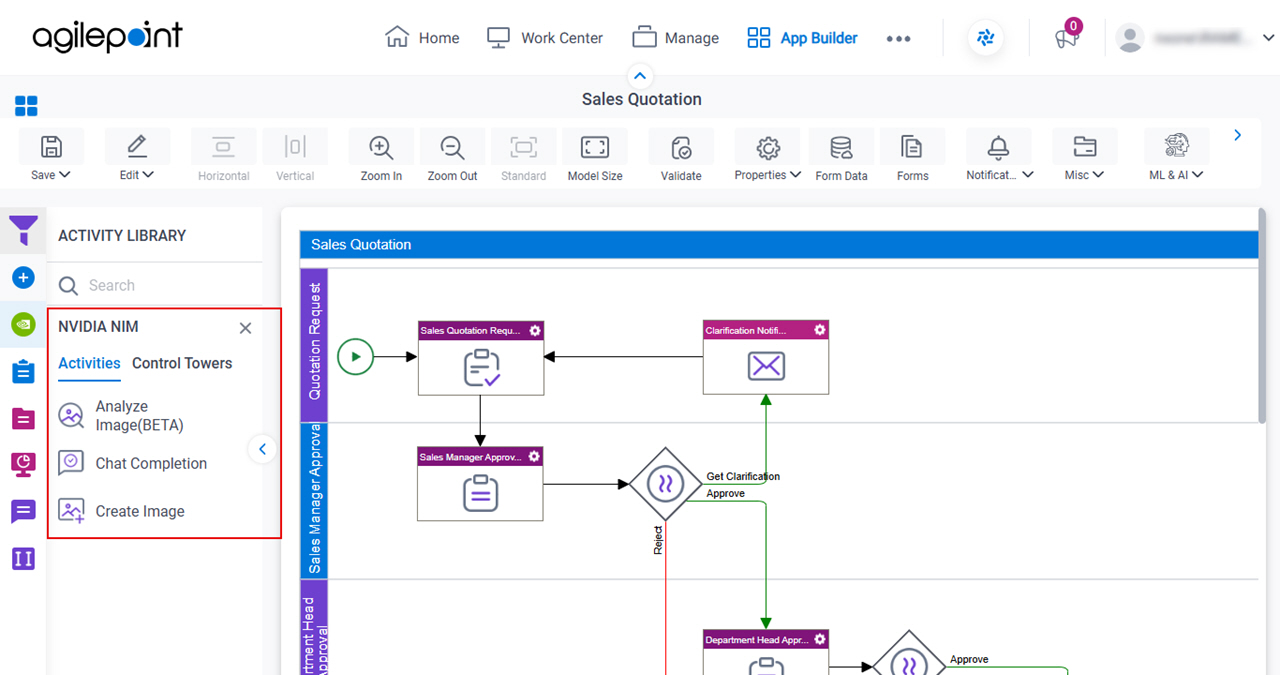Viewport: 1280px width, 675px height.
Task: Click the Zoom In magnifier
Action: 380,147
